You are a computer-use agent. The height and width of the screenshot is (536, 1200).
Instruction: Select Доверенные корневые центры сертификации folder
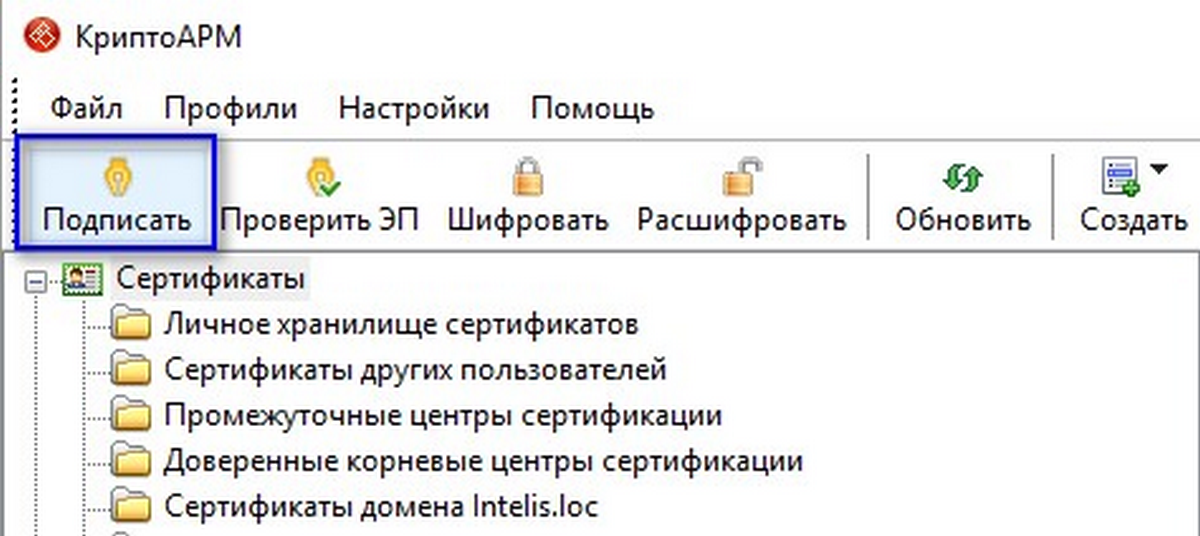click(483, 461)
